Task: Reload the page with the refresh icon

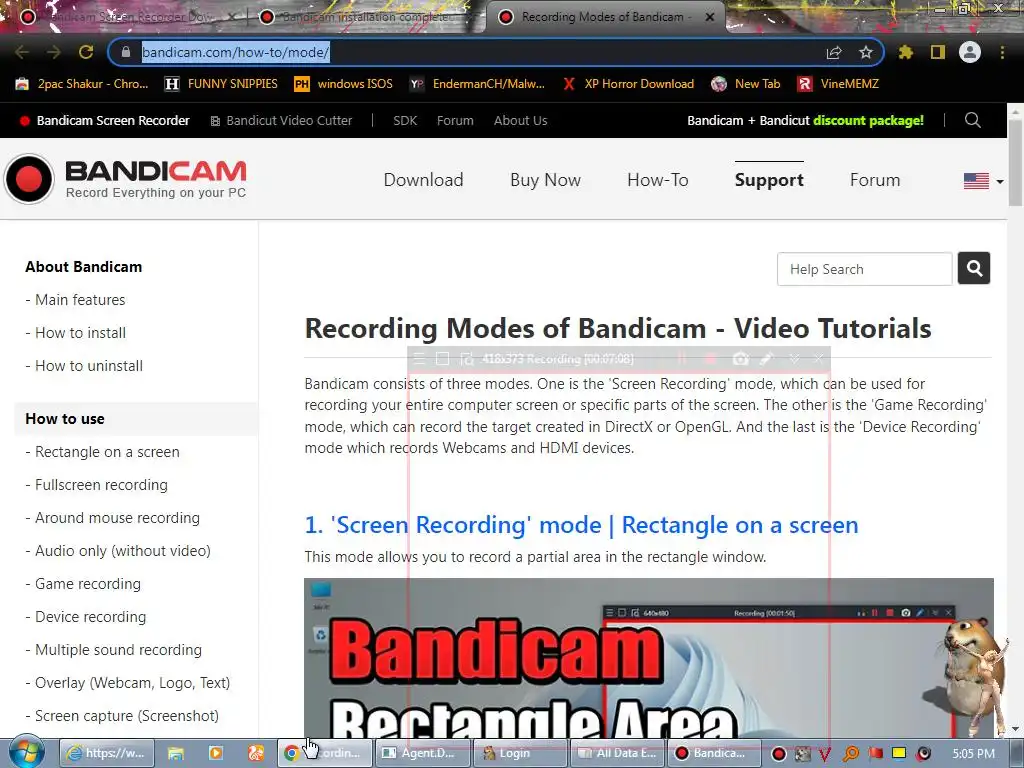Action: click(x=86, y=52)
